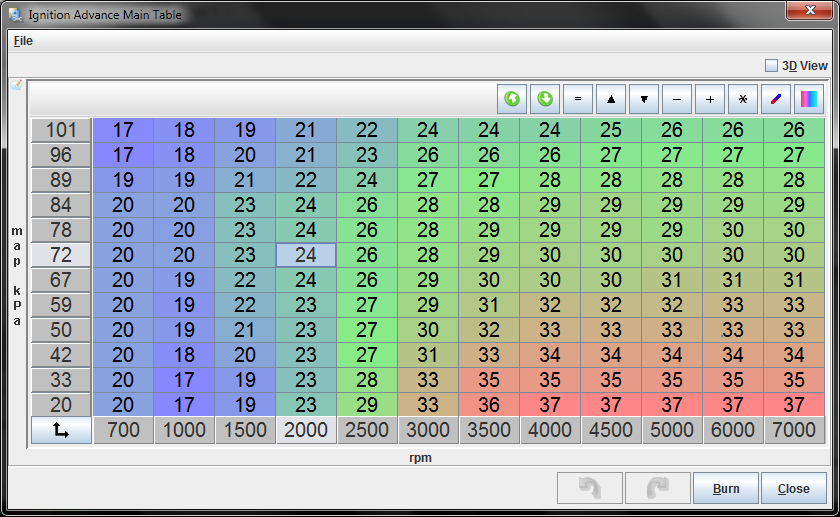
Task: Select the 2000 rpm column header
Action: [x=306, y=430]
